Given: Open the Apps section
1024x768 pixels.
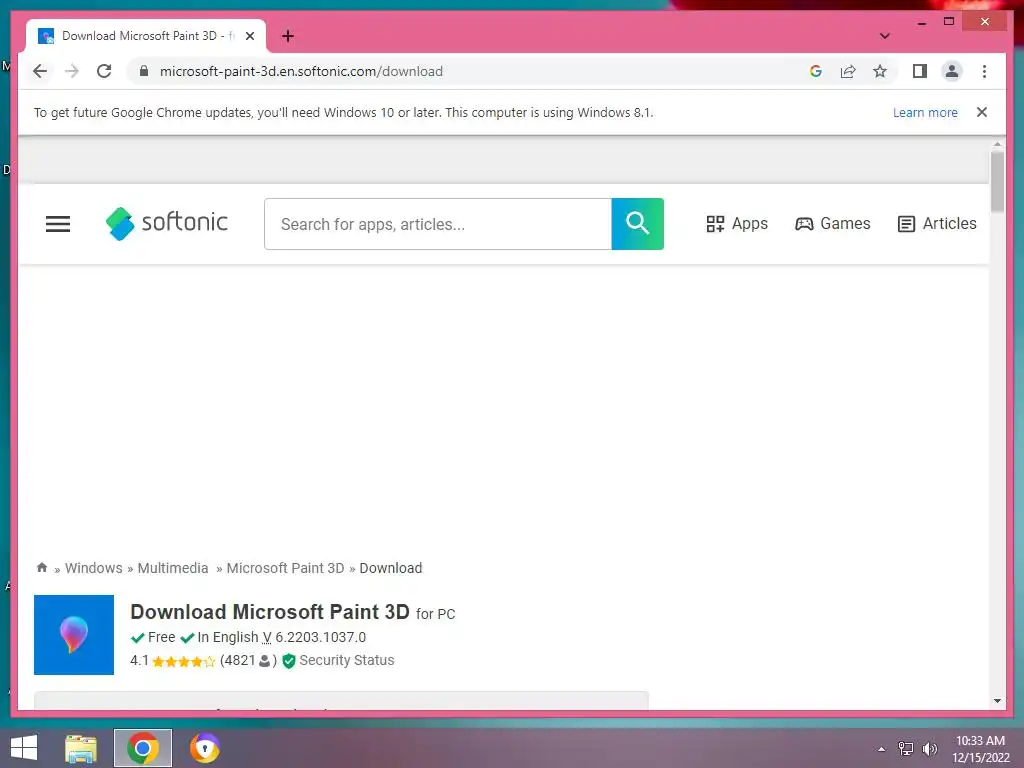Looking at the screenshot, I should [737, 224].
